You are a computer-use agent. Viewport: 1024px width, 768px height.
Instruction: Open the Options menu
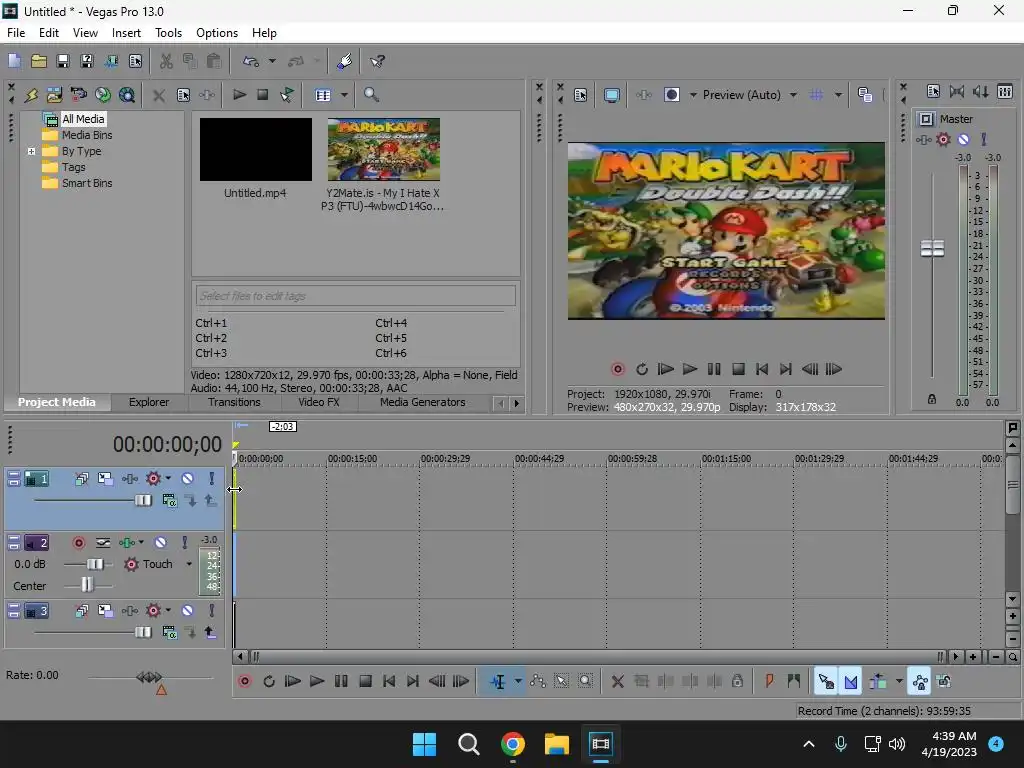[x=217, y=33]
